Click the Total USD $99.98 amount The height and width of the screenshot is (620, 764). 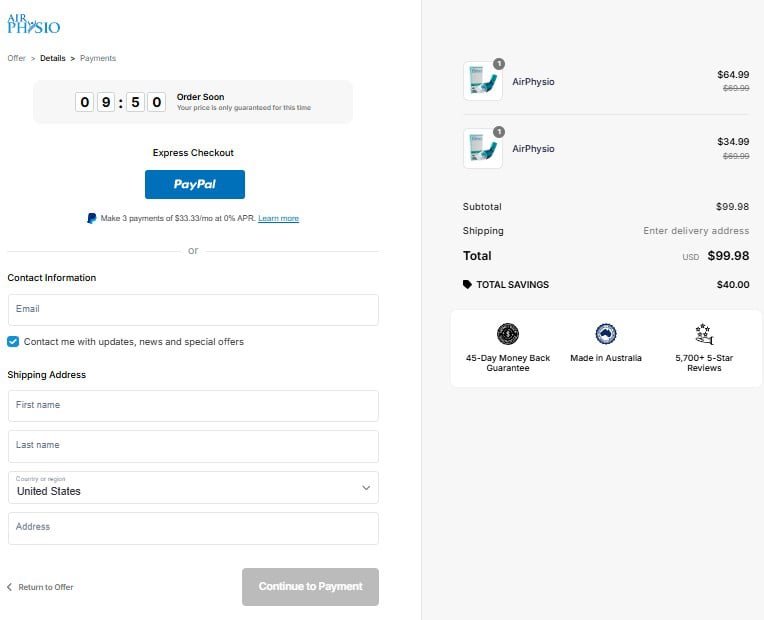(728, 256)
